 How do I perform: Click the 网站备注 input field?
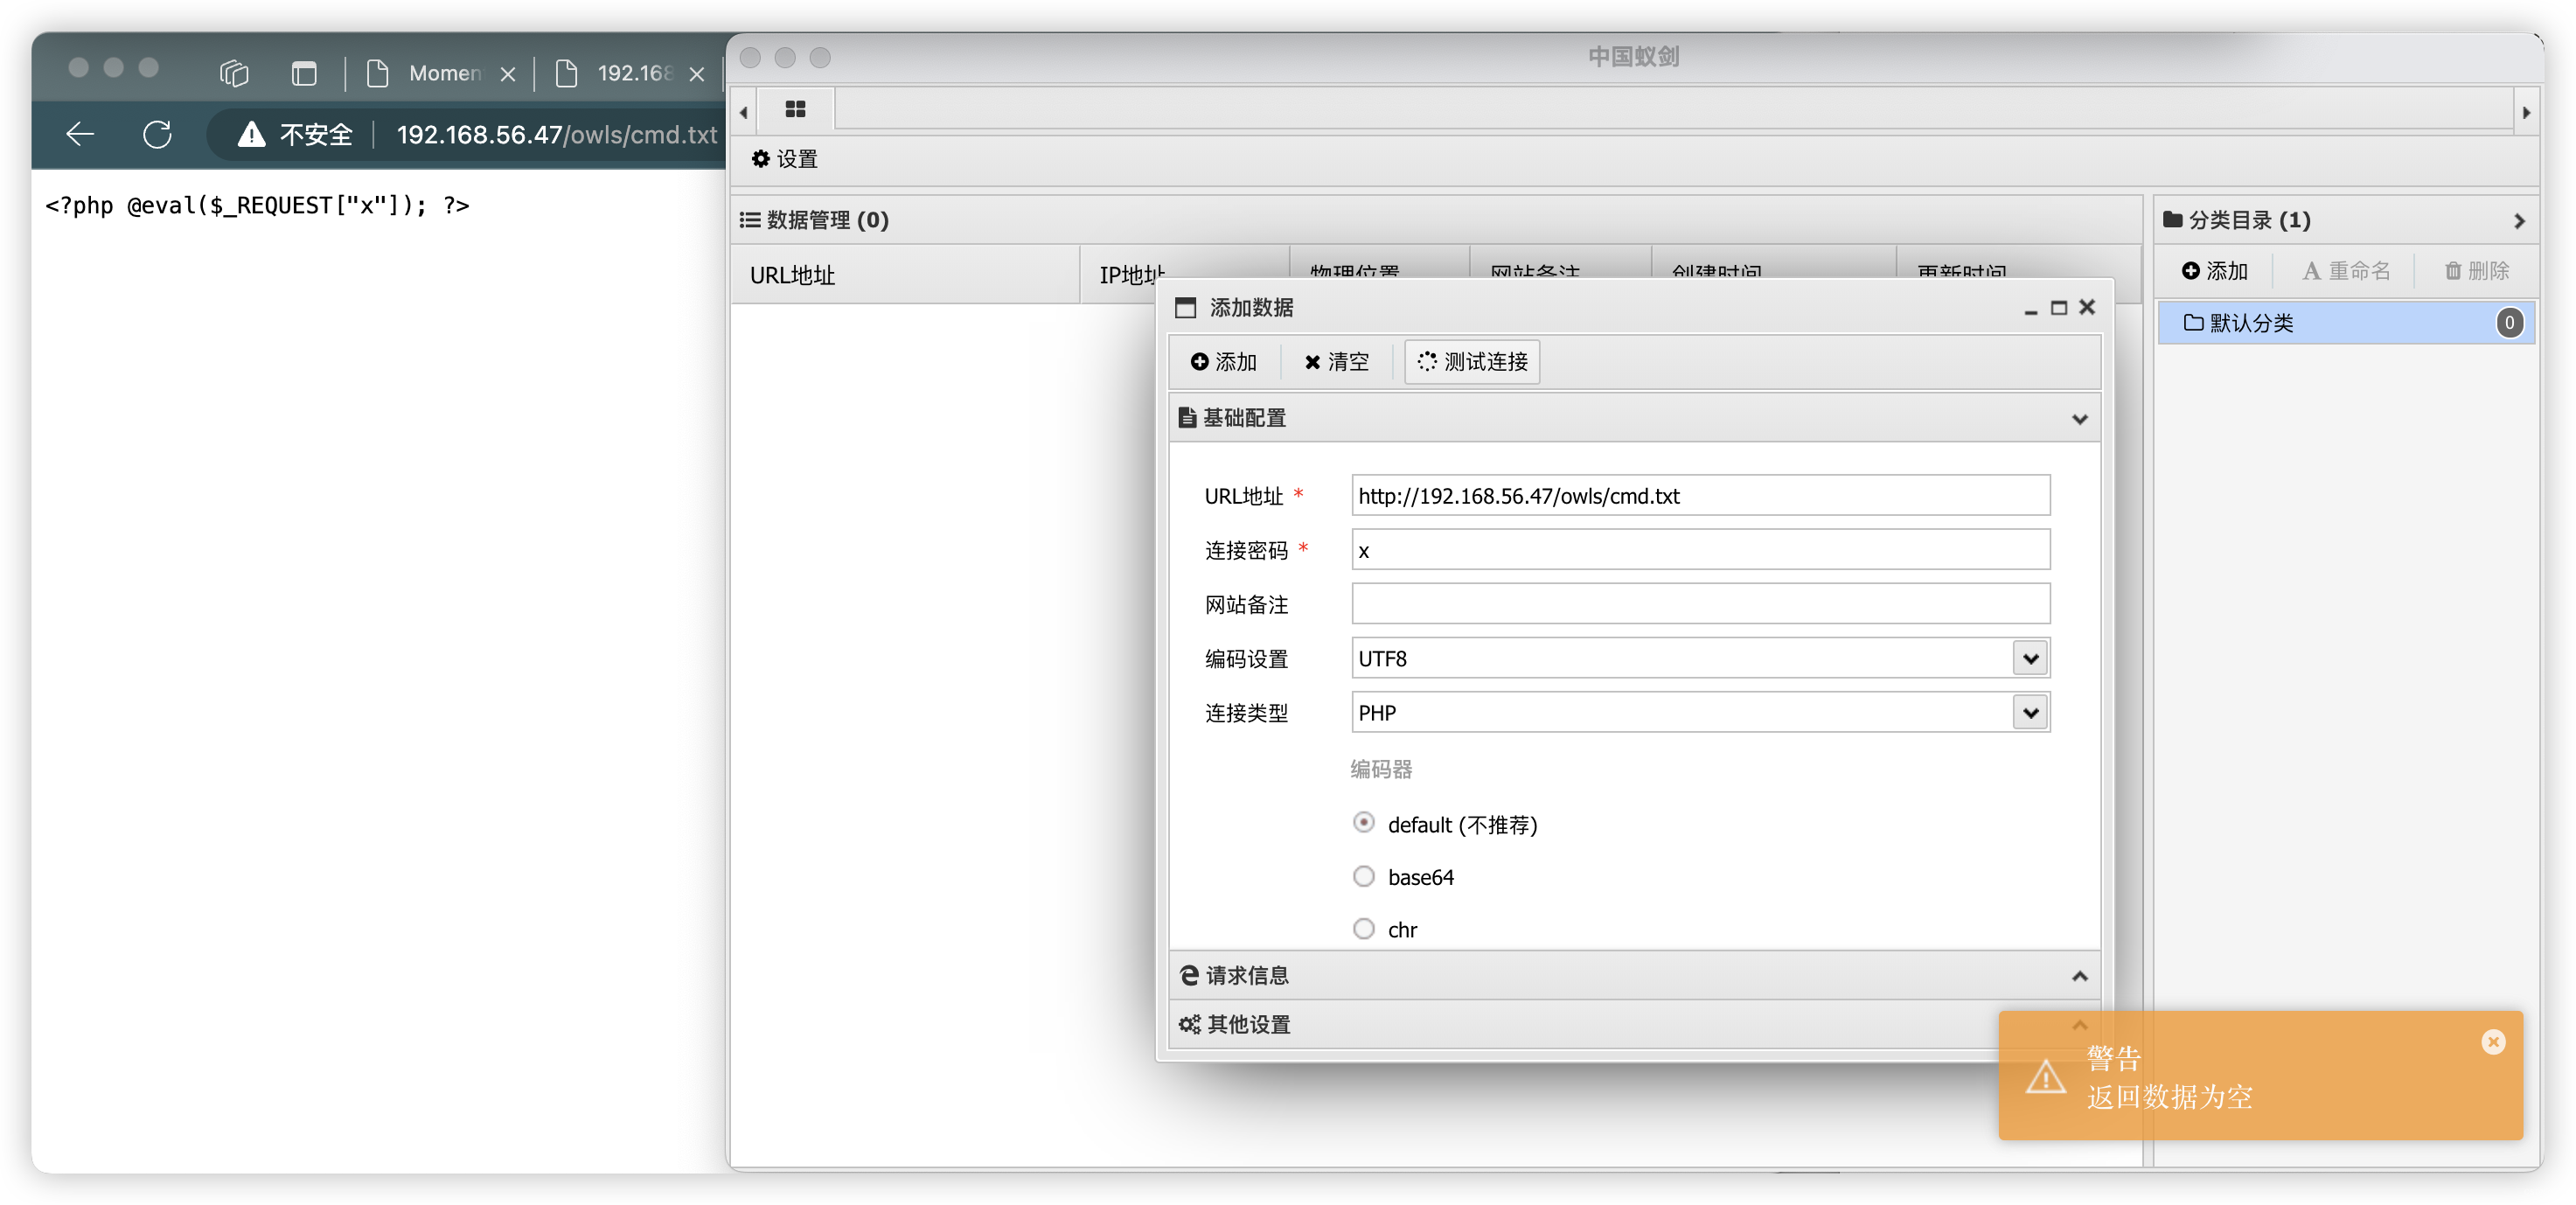pyautogui.click(x=1700, y=604)
